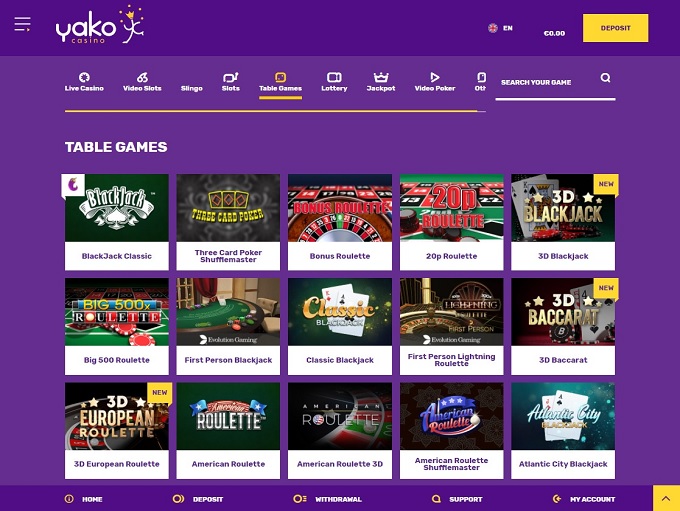680x511 pixels.
Task: Select the Video Slots category icon
Action: point(142,77)
